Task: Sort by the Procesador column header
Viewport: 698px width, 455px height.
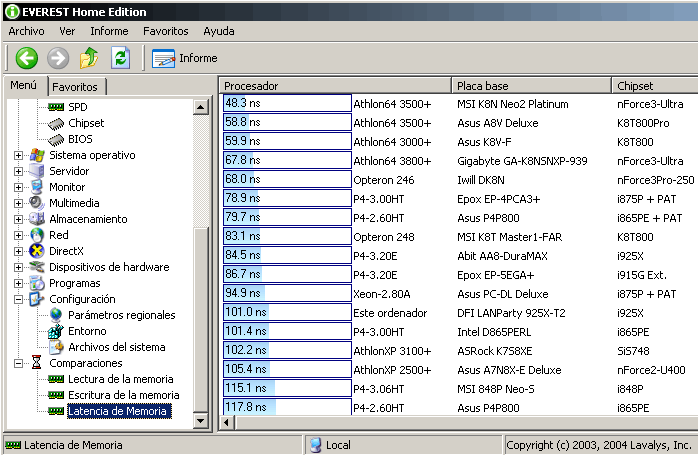Action: click(335, 86)
